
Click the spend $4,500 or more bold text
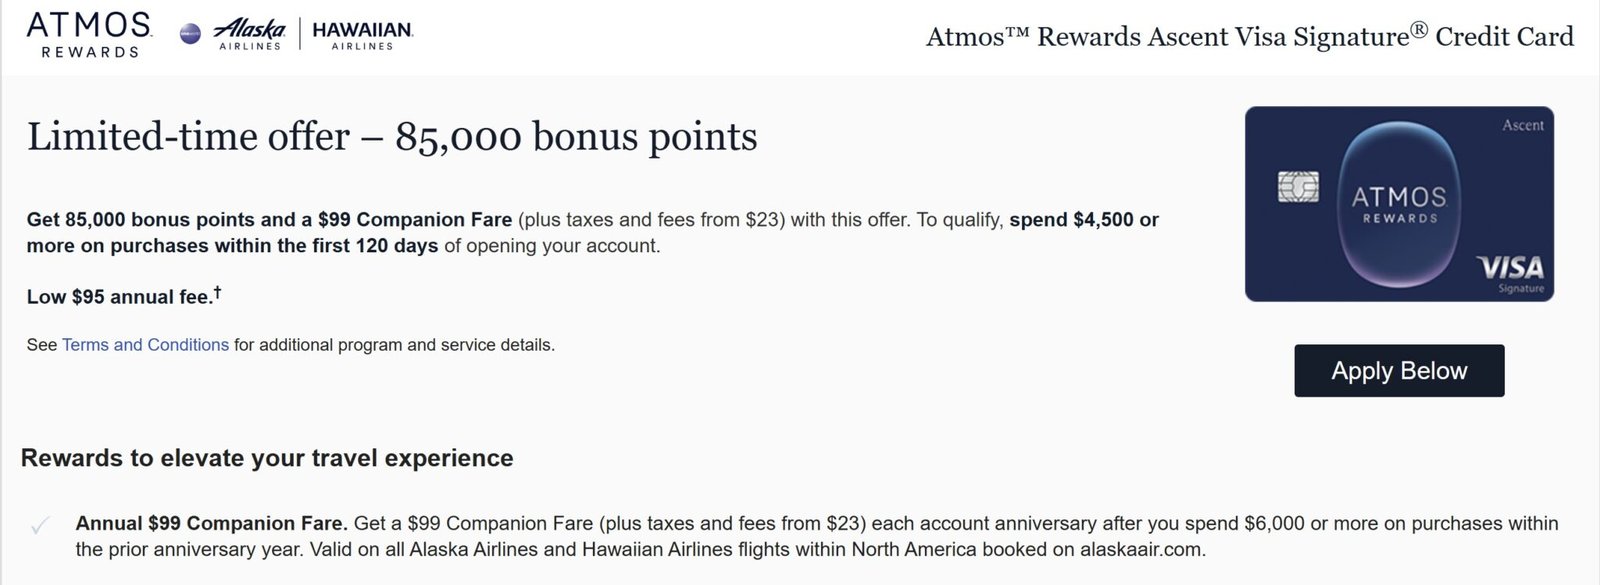pos(1083,220)
